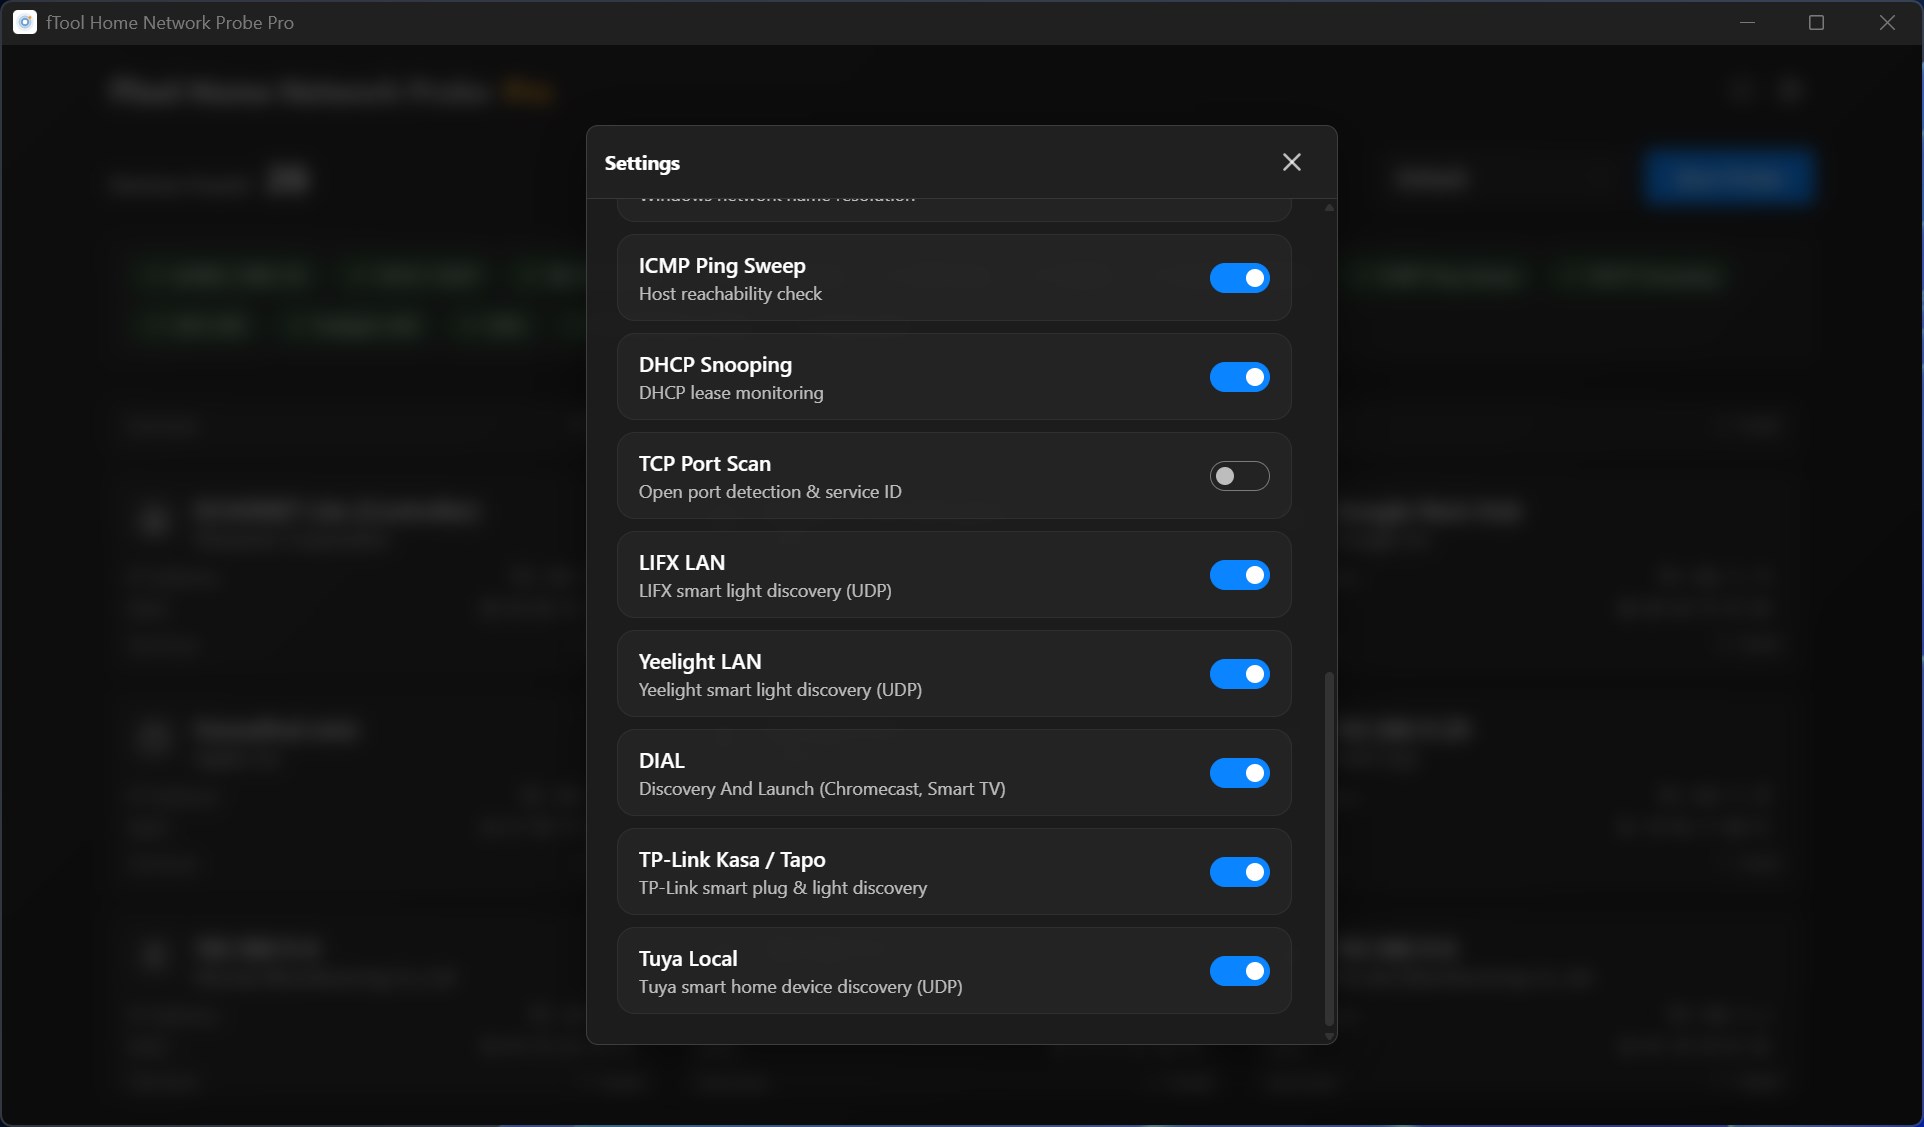Close the Settings dialog

(x=1291, y=162)
